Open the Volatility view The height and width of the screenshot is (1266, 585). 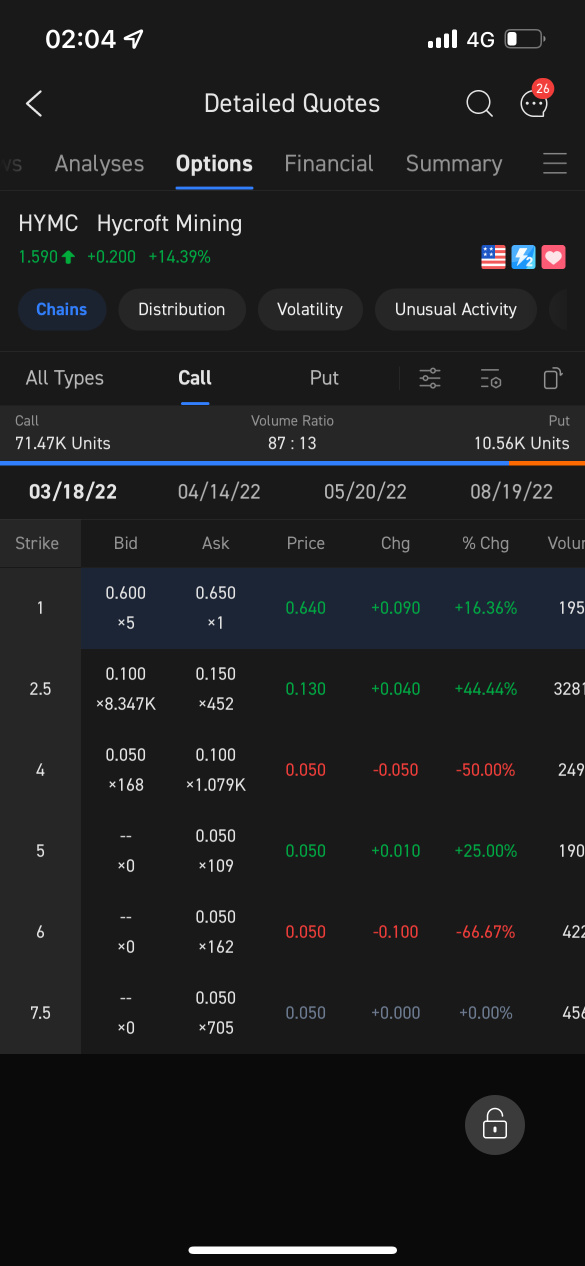(x=310, y=309)
